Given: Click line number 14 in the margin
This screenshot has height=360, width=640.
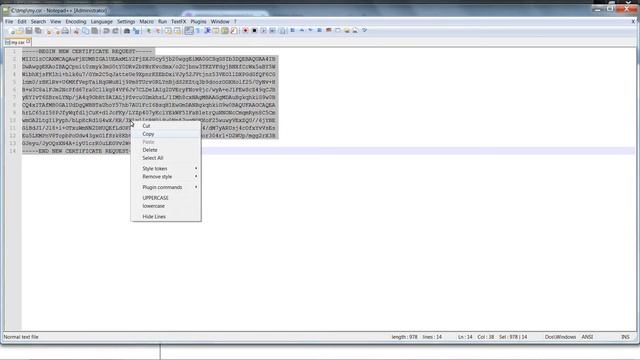Looking at the screenshot, I should point(13,151).
